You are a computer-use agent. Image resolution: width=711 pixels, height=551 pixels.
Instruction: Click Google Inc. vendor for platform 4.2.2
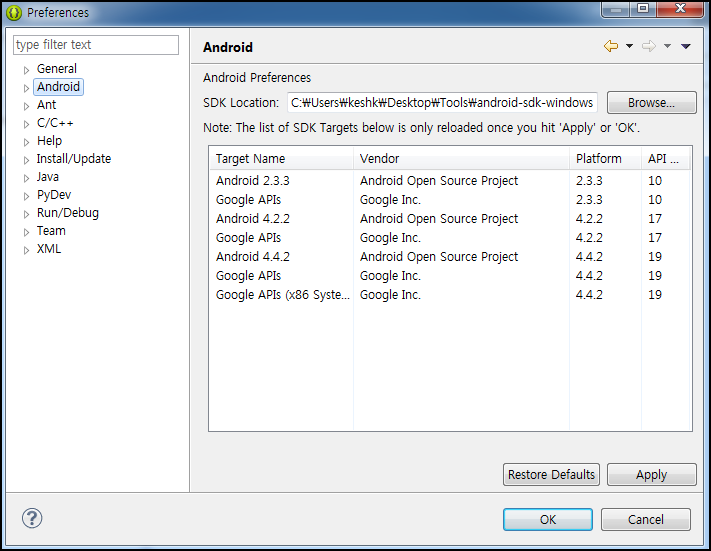pos(390,238)
